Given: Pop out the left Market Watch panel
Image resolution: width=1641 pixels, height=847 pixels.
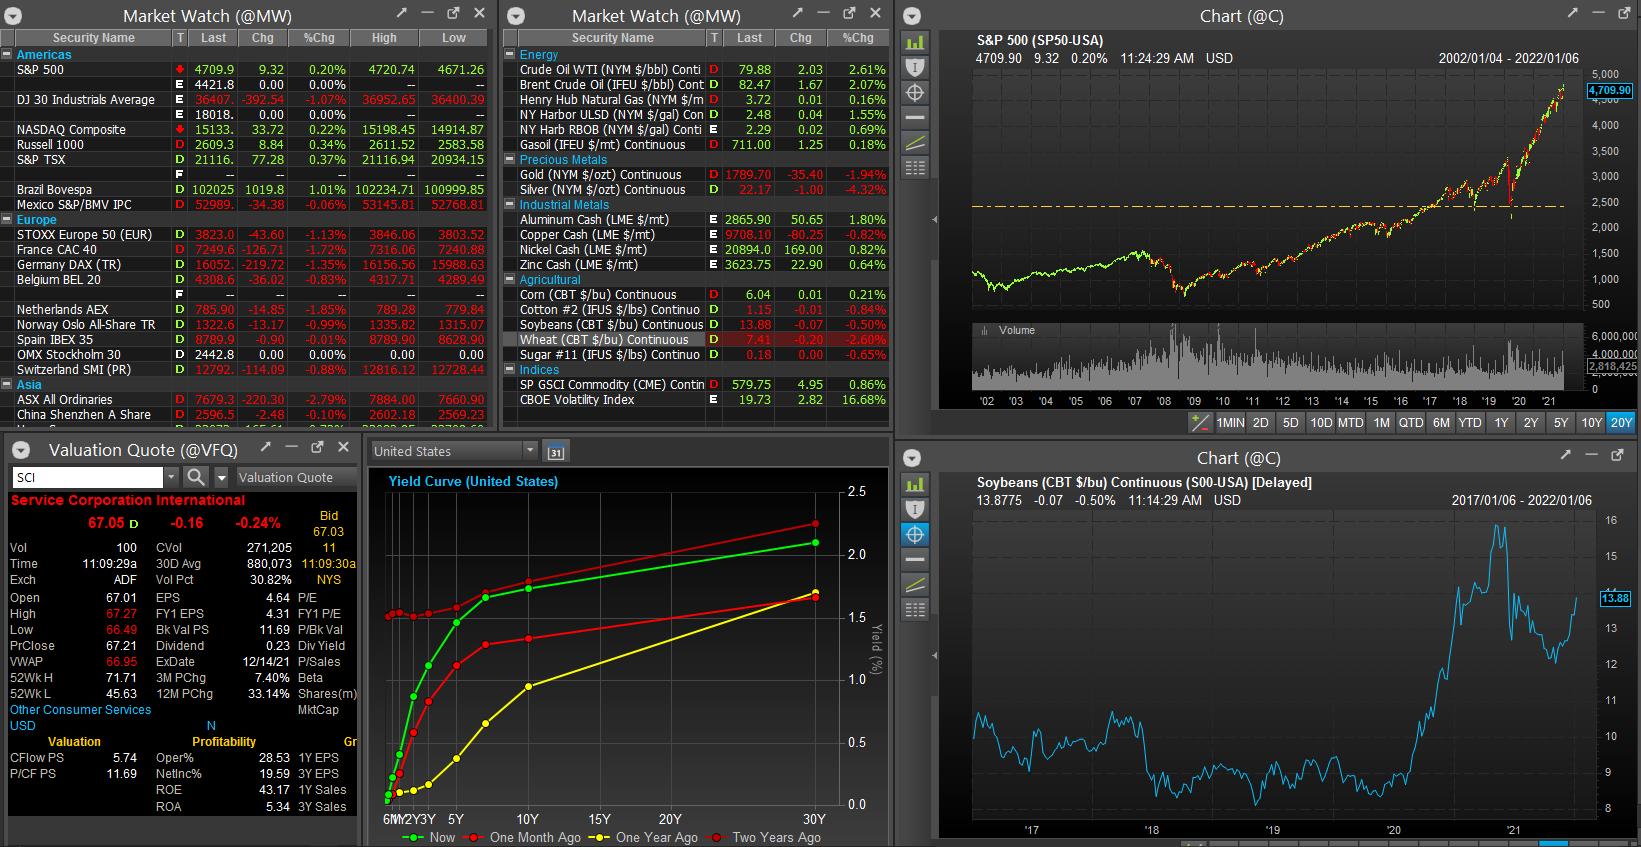Looking at the screenshot, I should coord(453,13).
